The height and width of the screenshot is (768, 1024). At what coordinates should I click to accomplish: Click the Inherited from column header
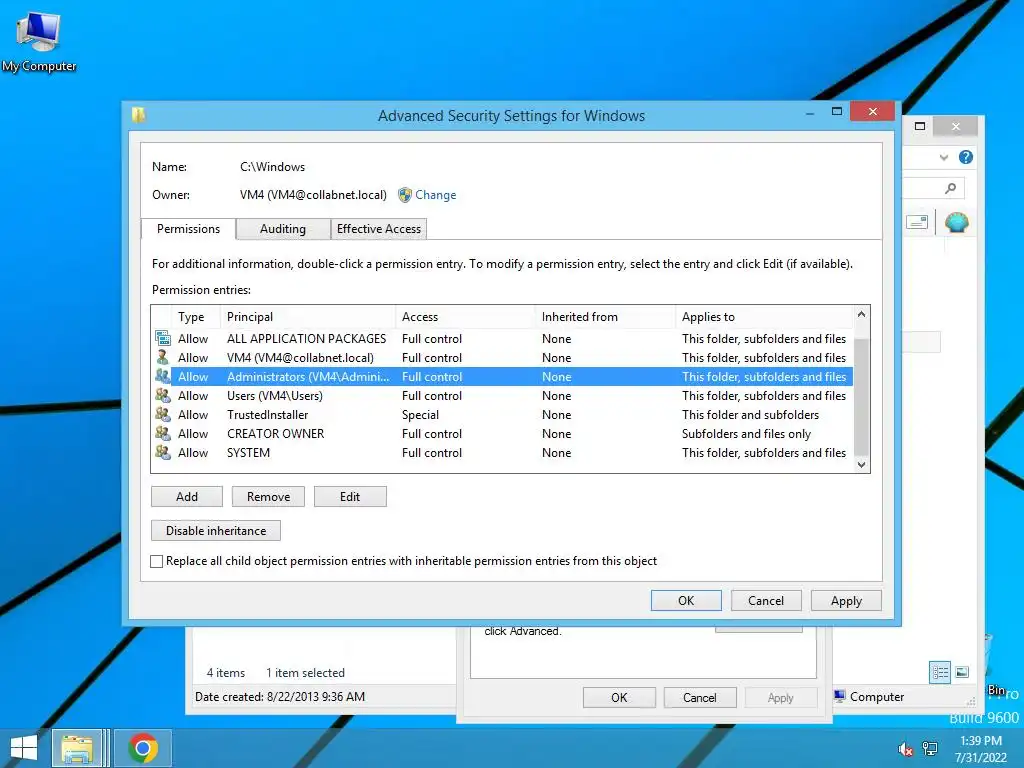pyautogui.click(x=605, y=317)
